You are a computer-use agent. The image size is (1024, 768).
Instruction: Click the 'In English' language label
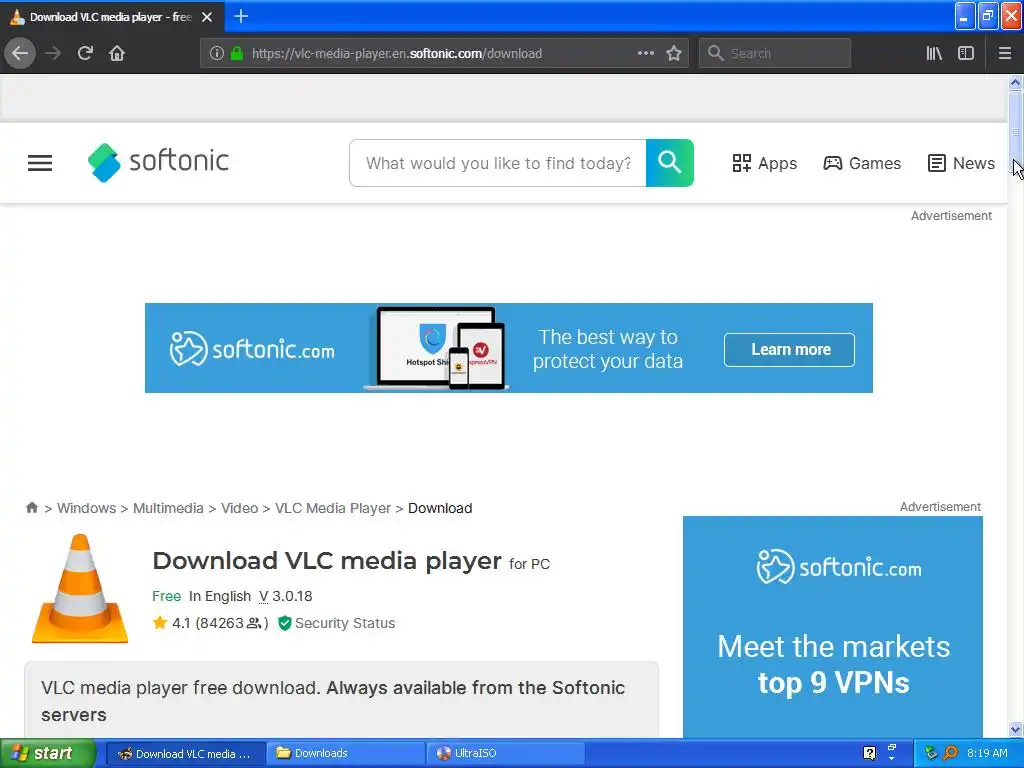click(219, 596)
